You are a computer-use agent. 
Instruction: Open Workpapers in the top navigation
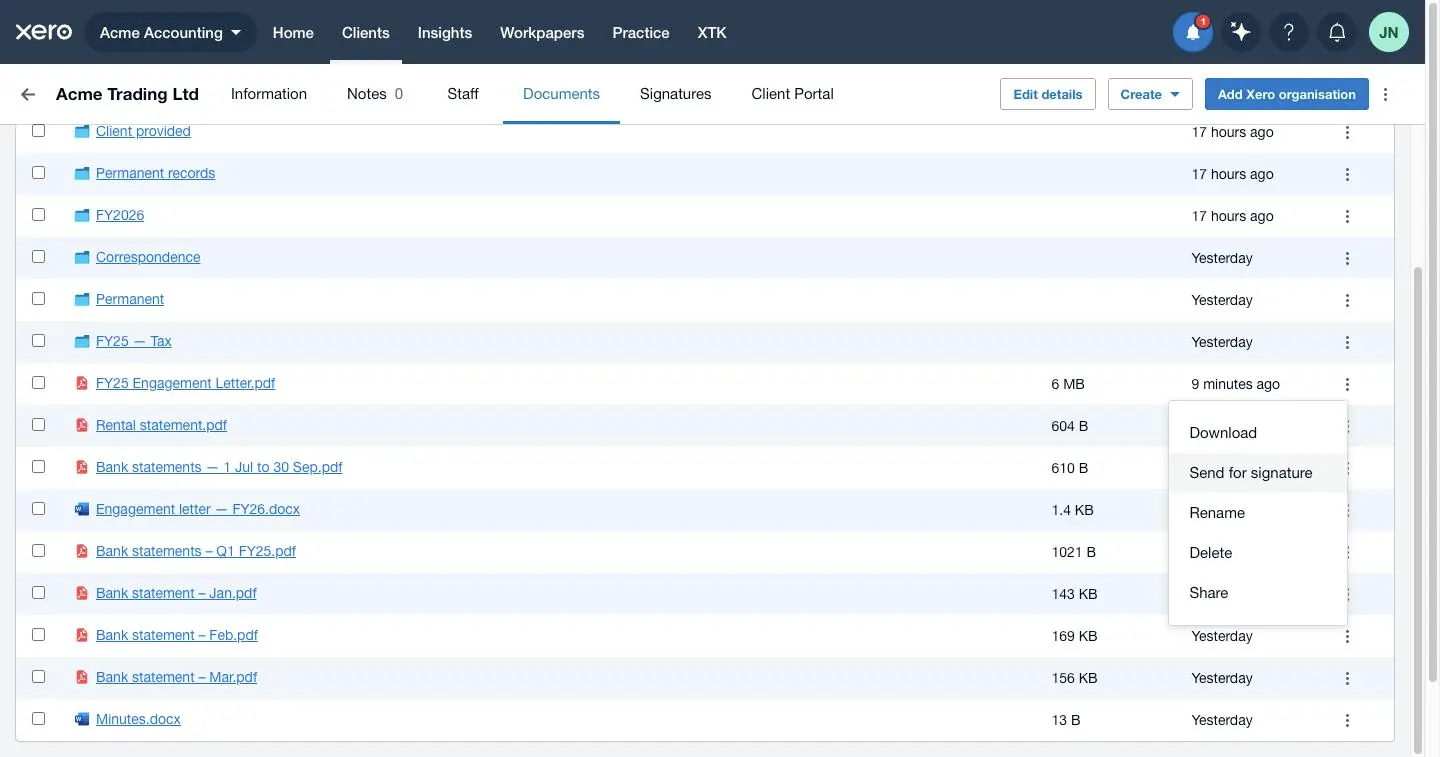pyautogui.click(x=542, y=32)
